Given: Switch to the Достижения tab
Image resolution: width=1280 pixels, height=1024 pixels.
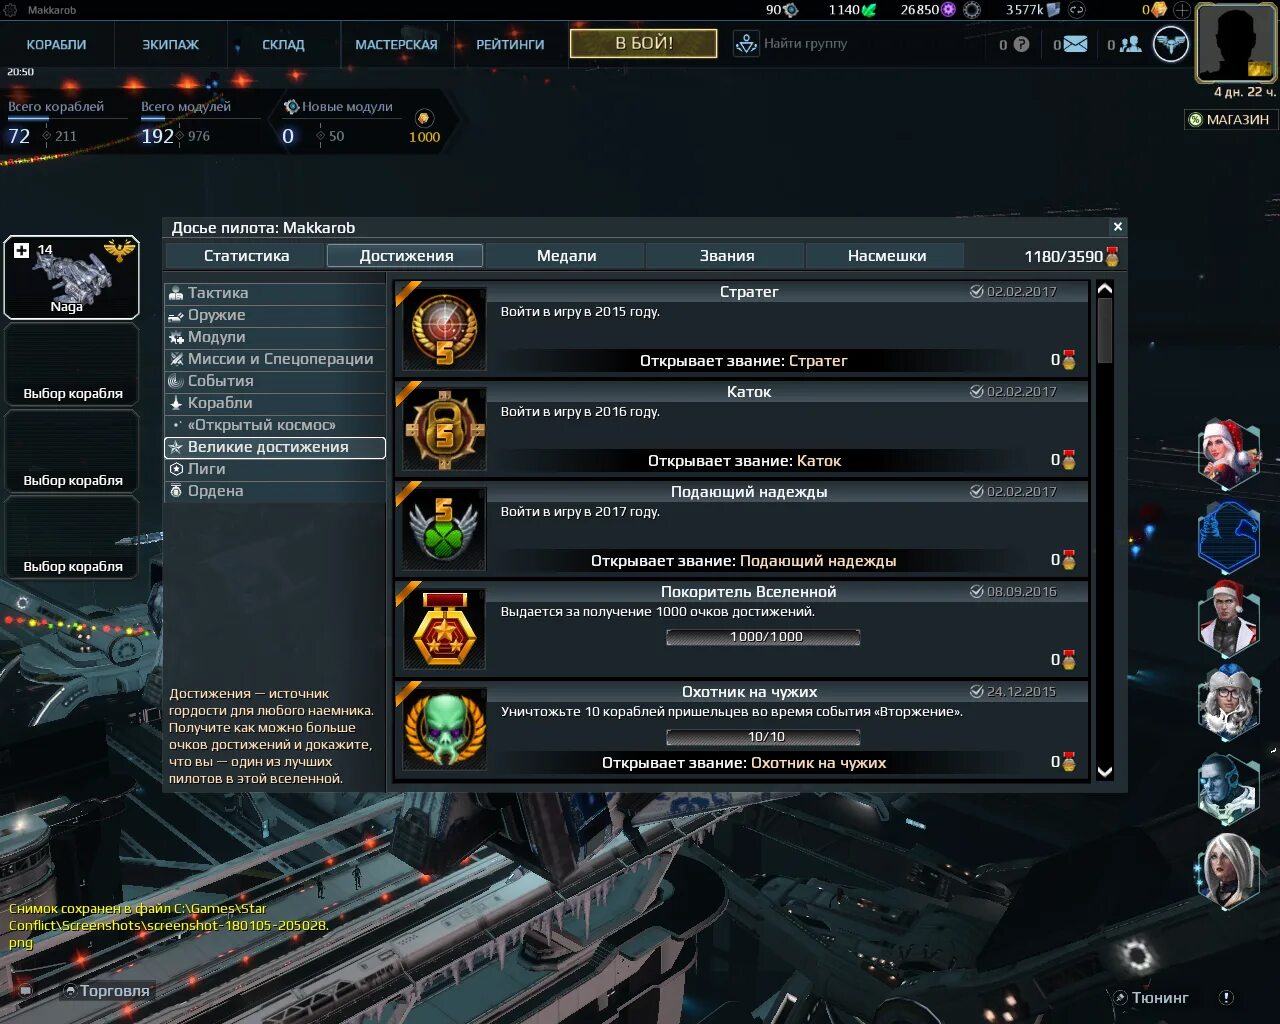Looking at the screenshot, I should [405, 256].
